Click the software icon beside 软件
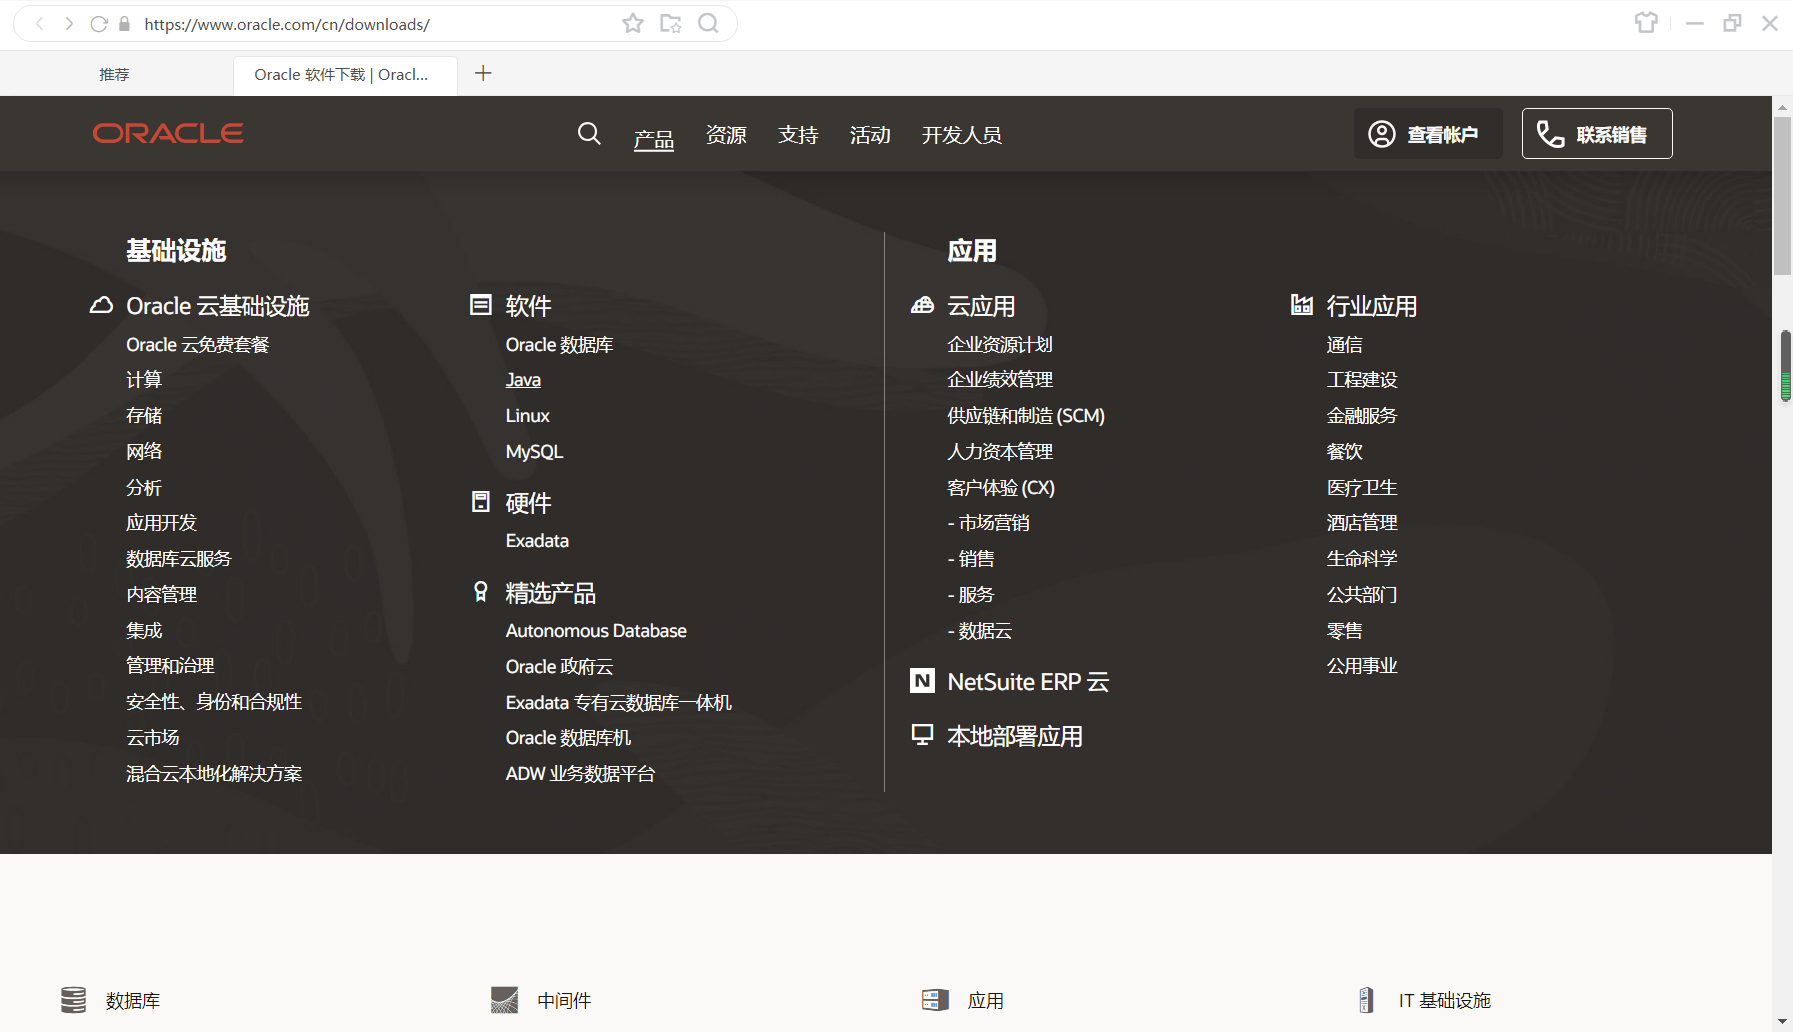Image resolution: width=1793 pixels, height=1033 pixels. coord(481,305)
